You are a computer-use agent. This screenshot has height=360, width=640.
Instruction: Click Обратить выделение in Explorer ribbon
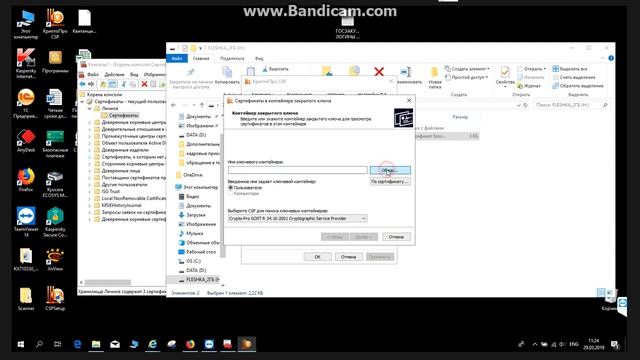(x=578, y=86)
